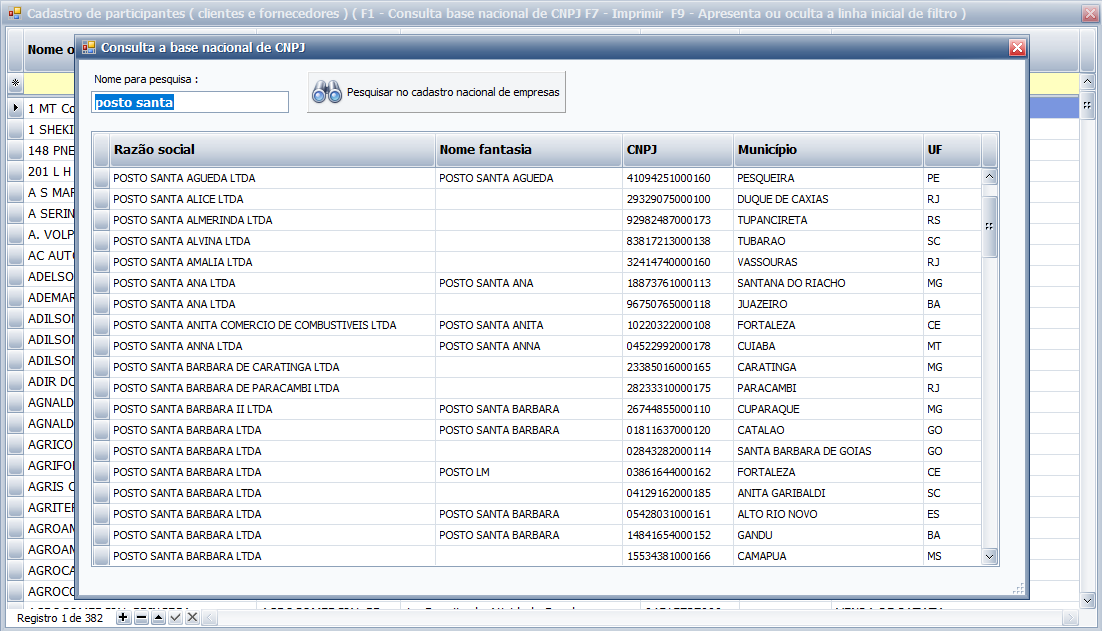This screenshot has width=1102, height=631.
Task: Select the DUQUE DE CAXIAS cell
Action: [828, 200]
